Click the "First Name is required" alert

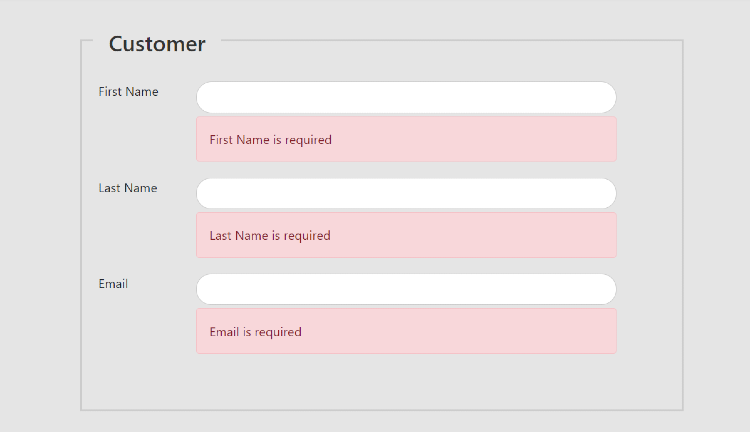[x=406, y=140]
